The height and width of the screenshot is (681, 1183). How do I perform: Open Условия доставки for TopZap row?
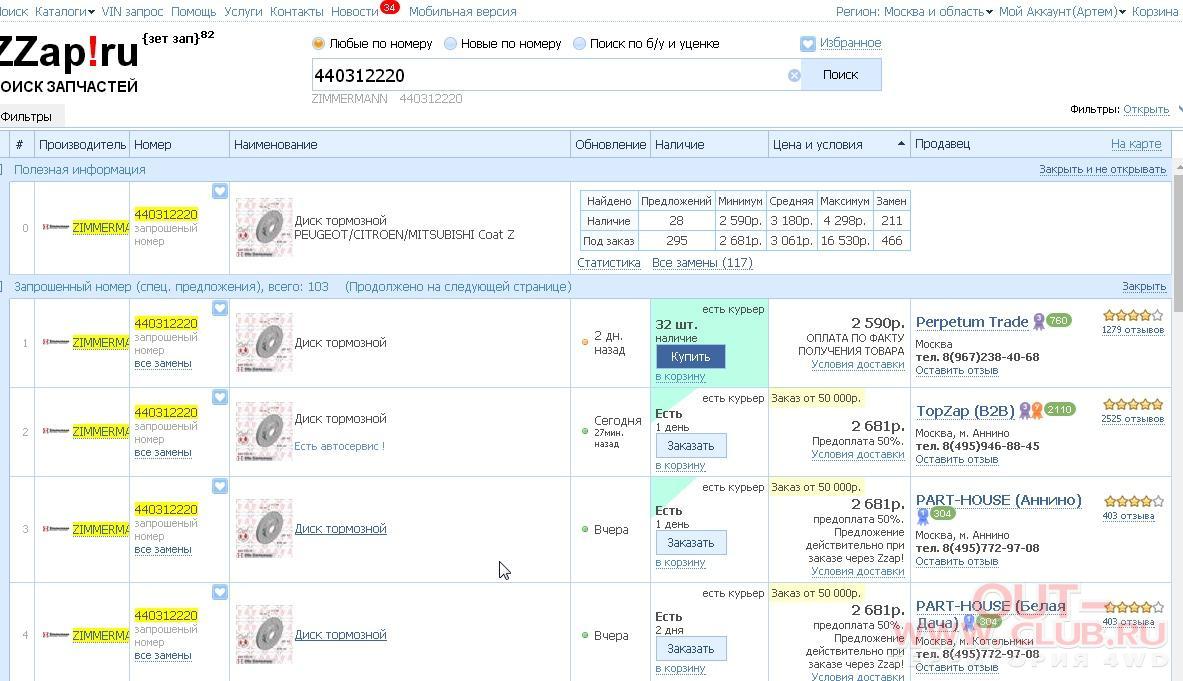[x=858, y=454]
